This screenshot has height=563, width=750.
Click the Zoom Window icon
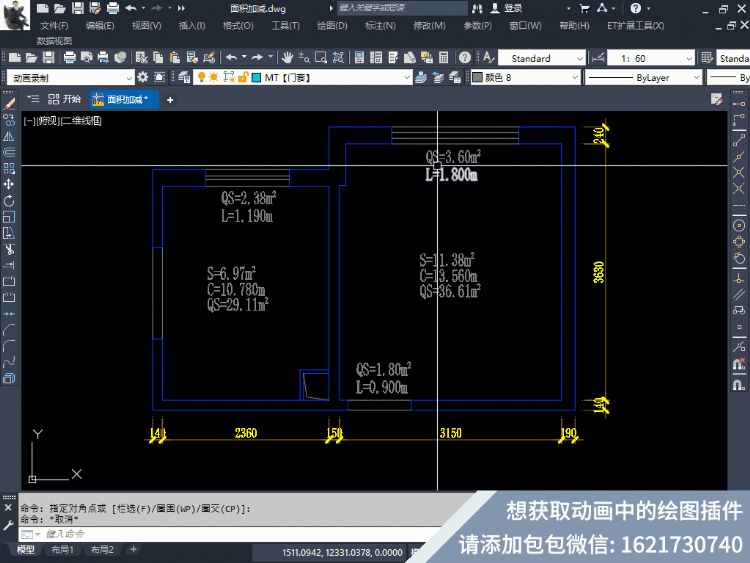coord(320,58)
